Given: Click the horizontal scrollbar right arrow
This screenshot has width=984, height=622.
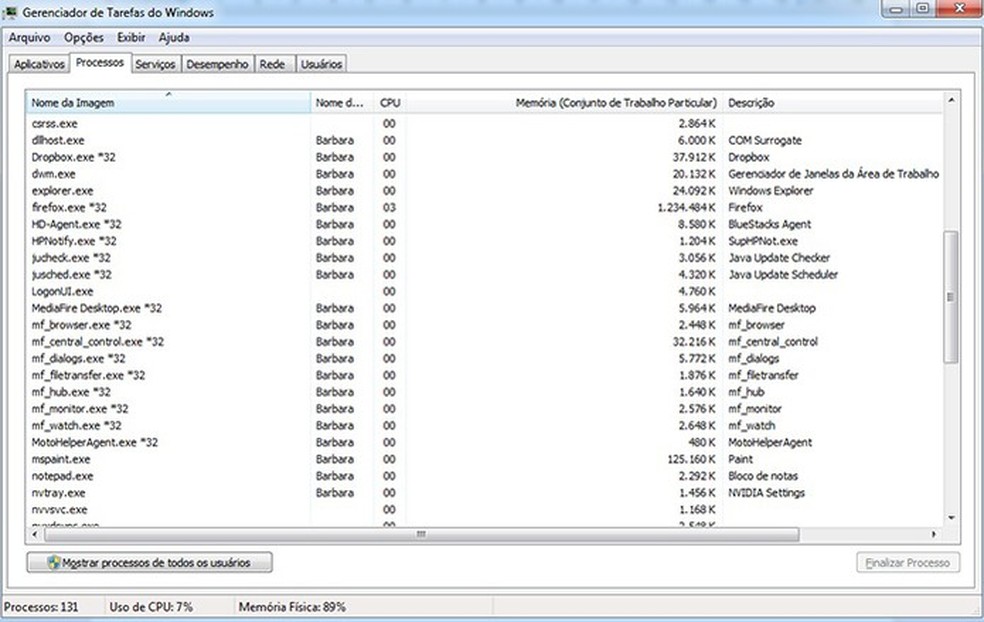Looking at the screenshot, I should click(934, 534).
